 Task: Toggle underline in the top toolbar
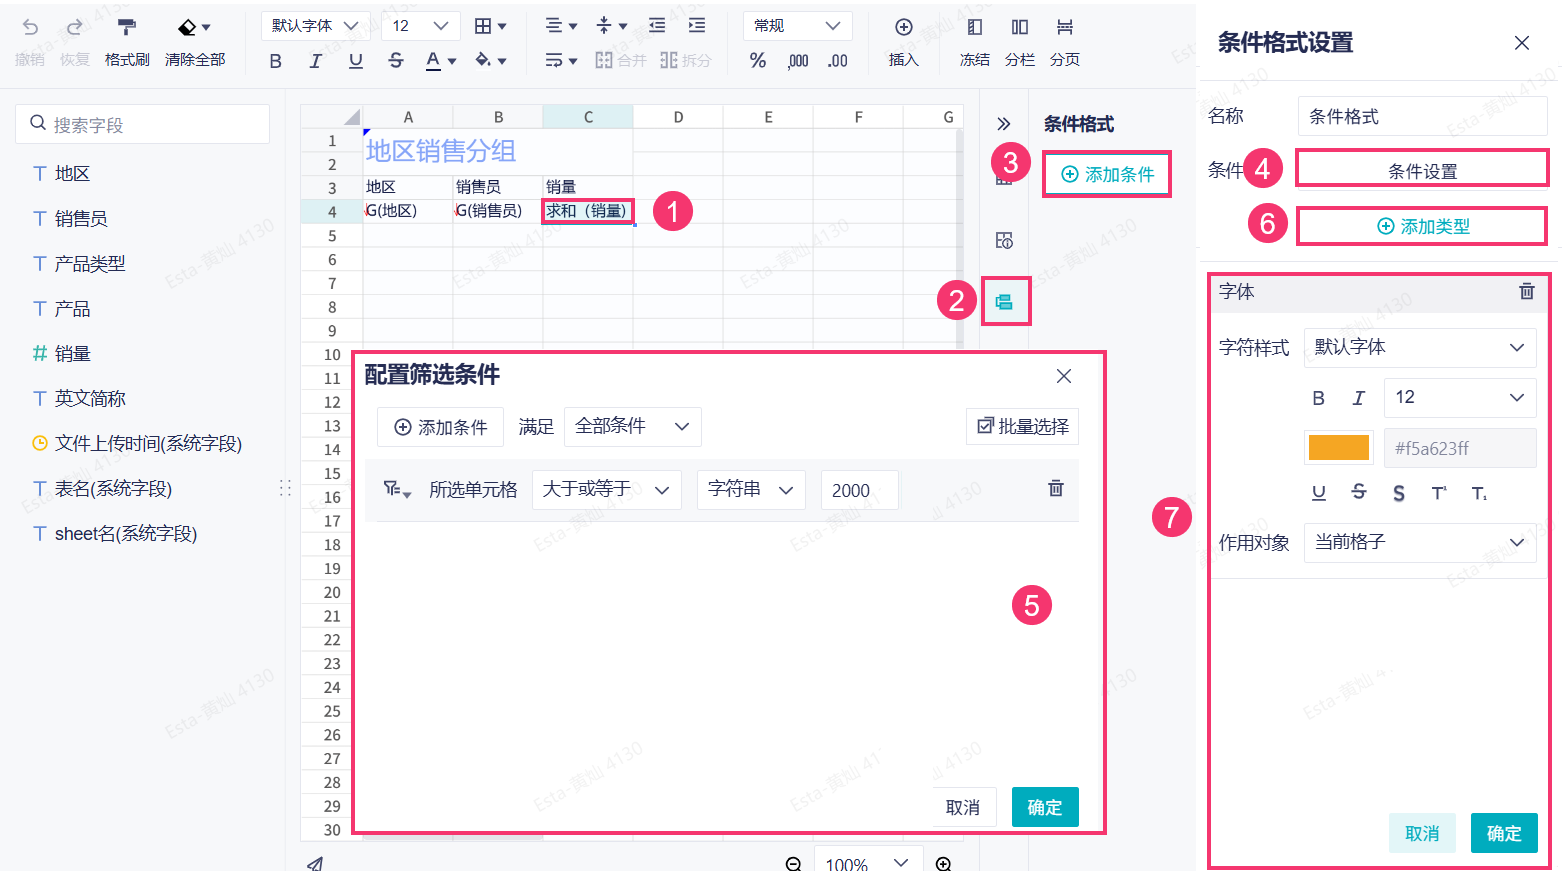(355, 61)
